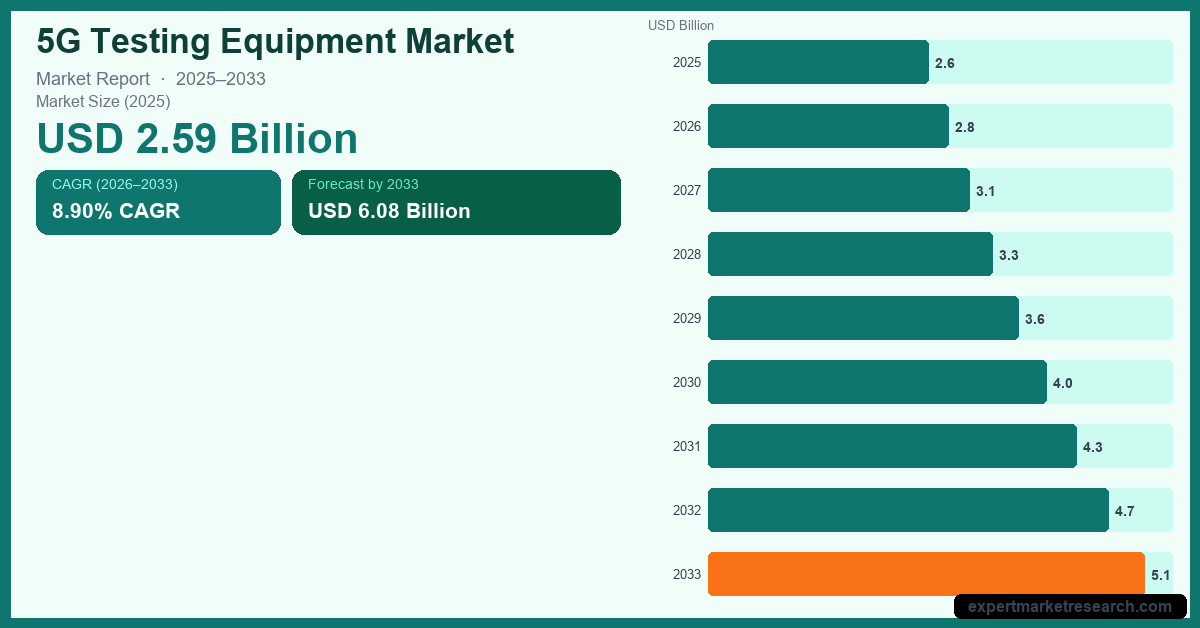Select the 2032 bar showing 4.7
The height and width of the screenshot is (628, 1200).
click(908, 510)
